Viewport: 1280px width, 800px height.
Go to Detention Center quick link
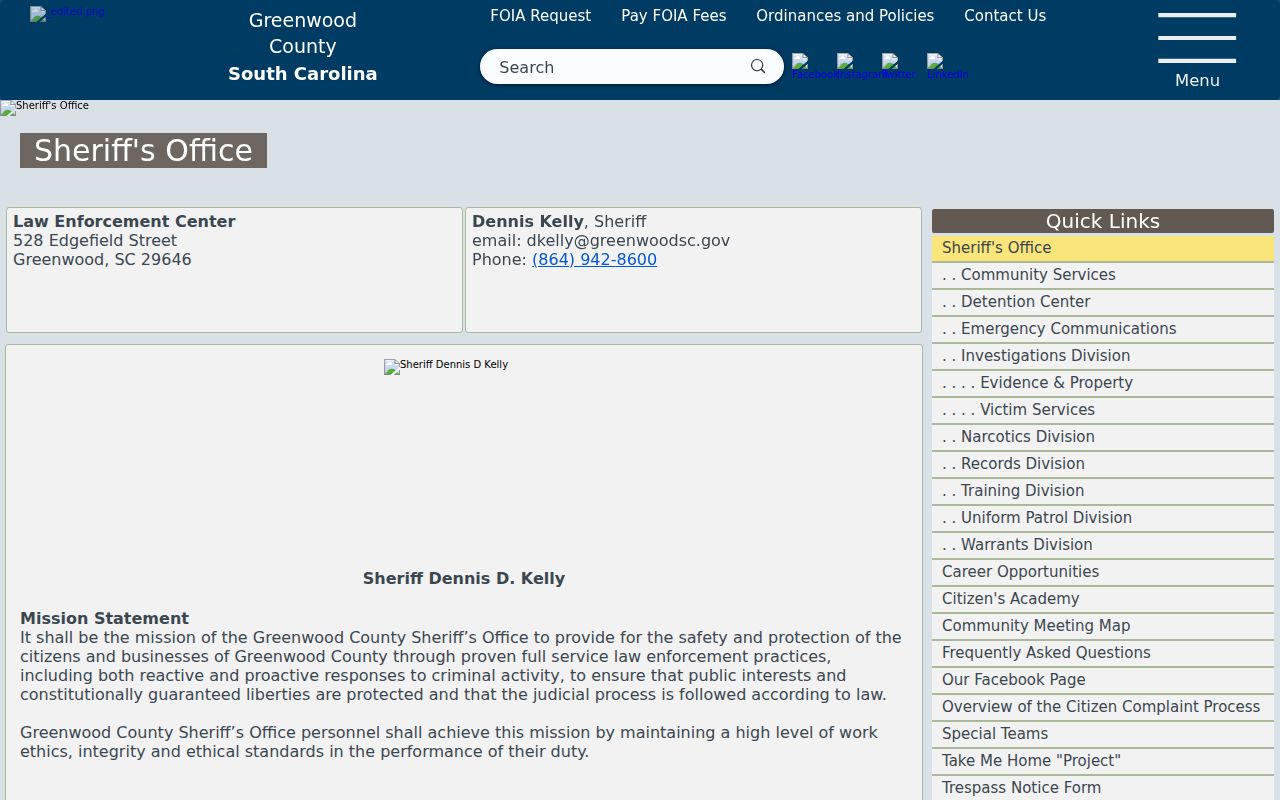pyautogui.click(x=1103, y=302)
